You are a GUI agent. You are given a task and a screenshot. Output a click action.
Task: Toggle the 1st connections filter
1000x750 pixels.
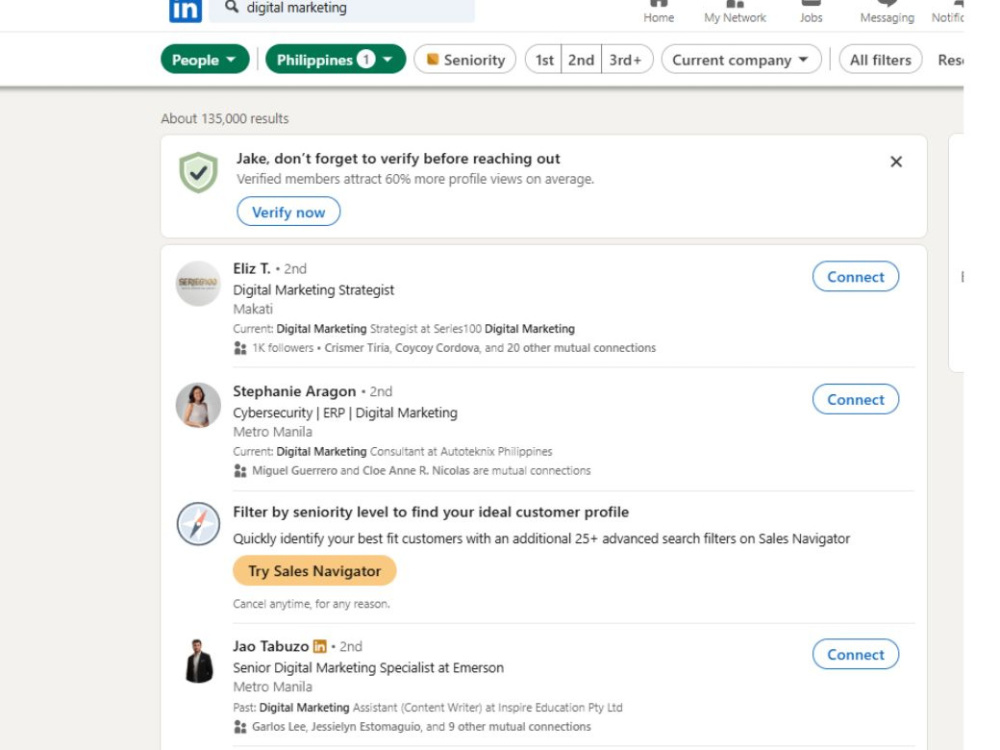[544, 59]
